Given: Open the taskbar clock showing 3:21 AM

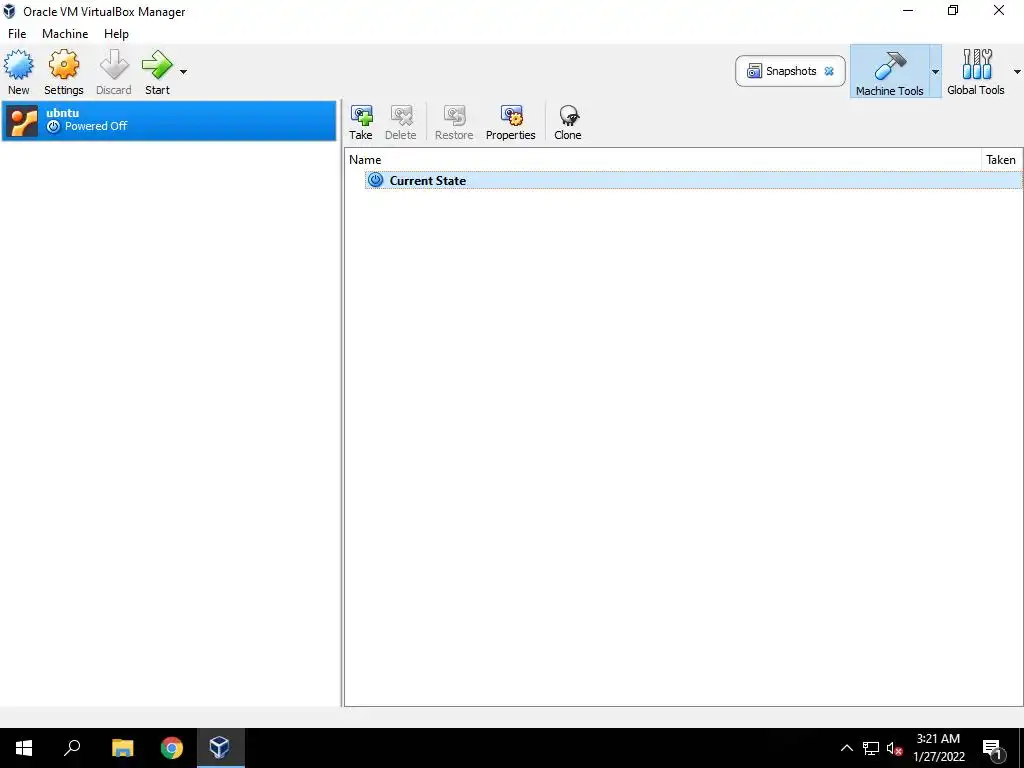Looking at the screenshot, I should [x=938, y=748].
